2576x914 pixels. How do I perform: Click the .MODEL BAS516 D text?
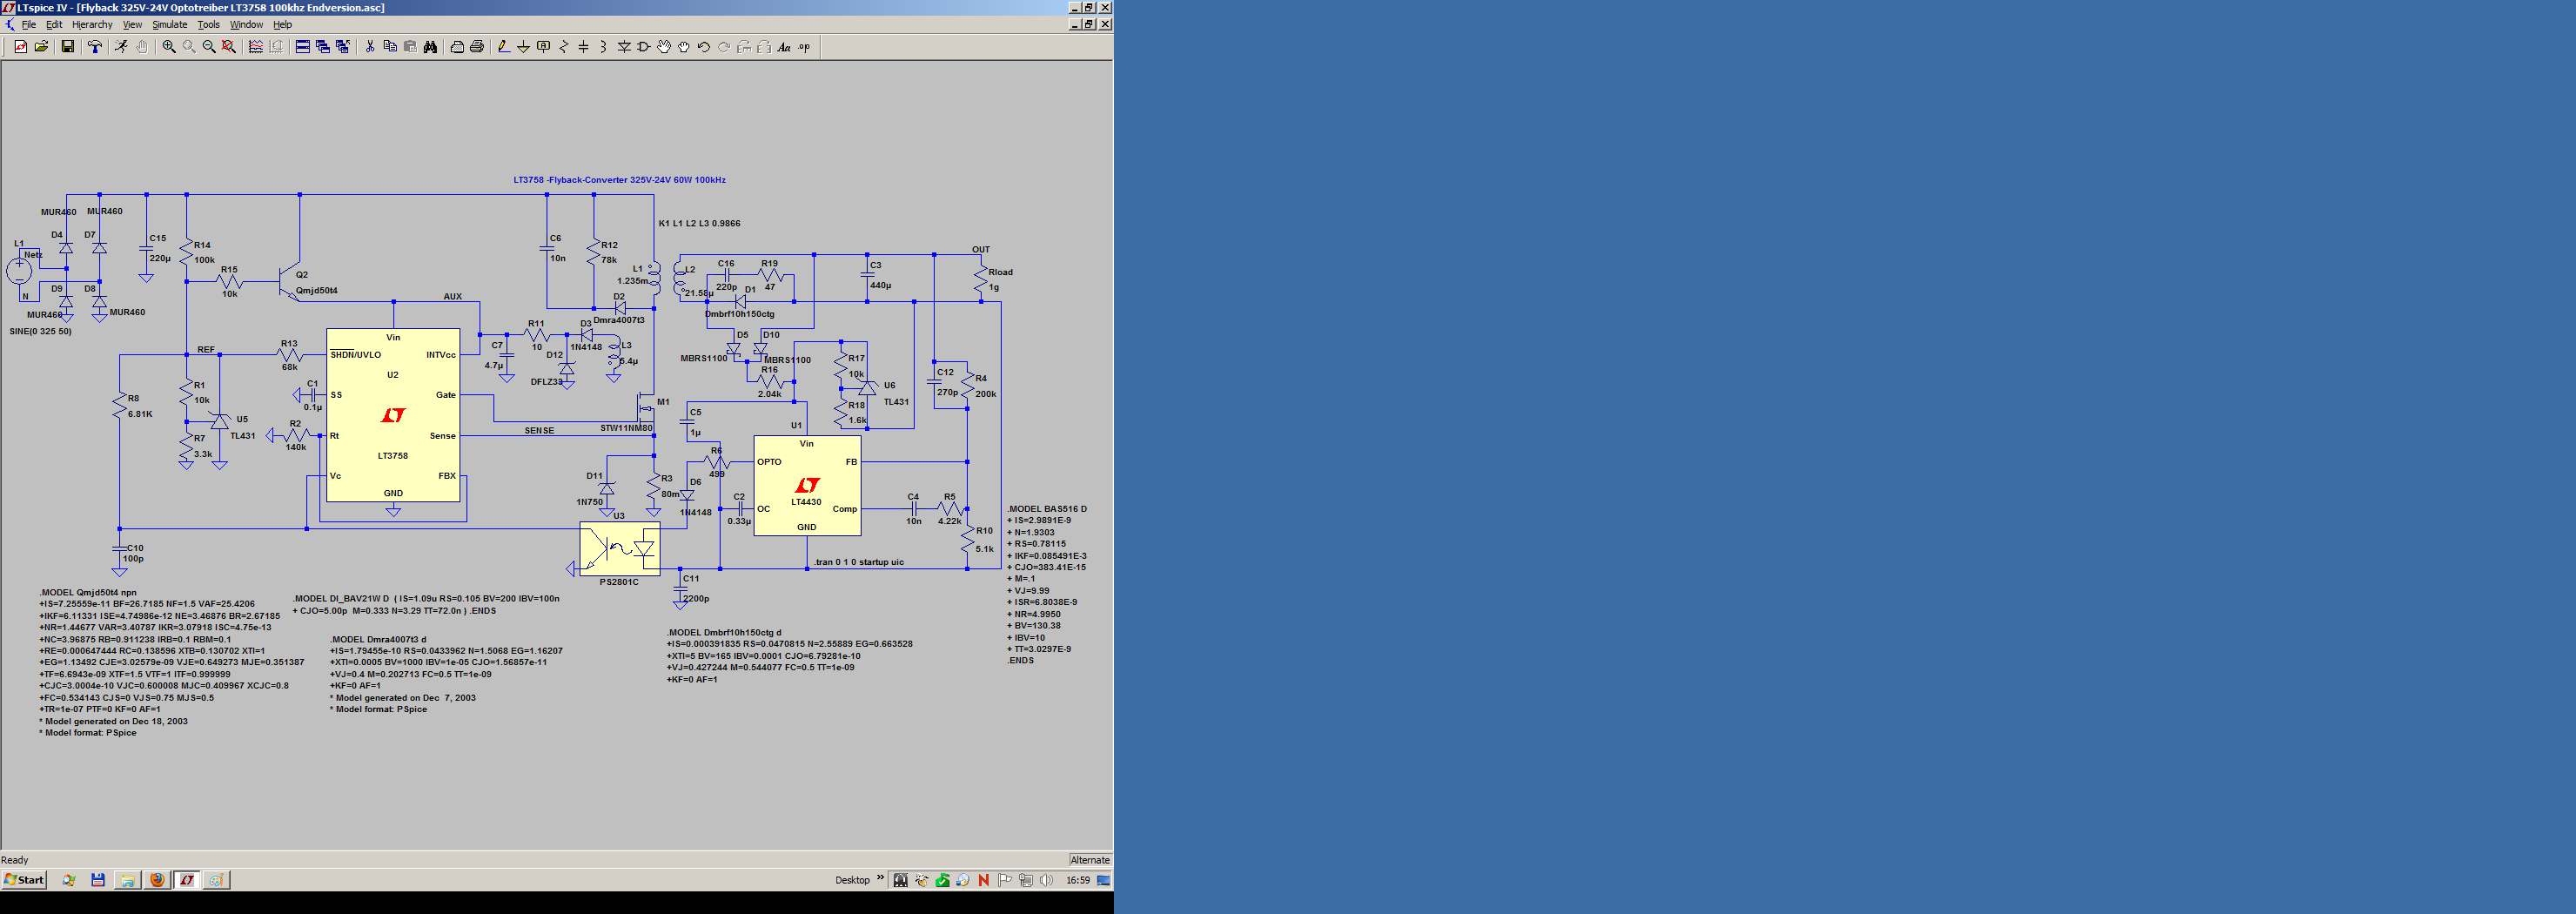click(x=1047, y=509)
